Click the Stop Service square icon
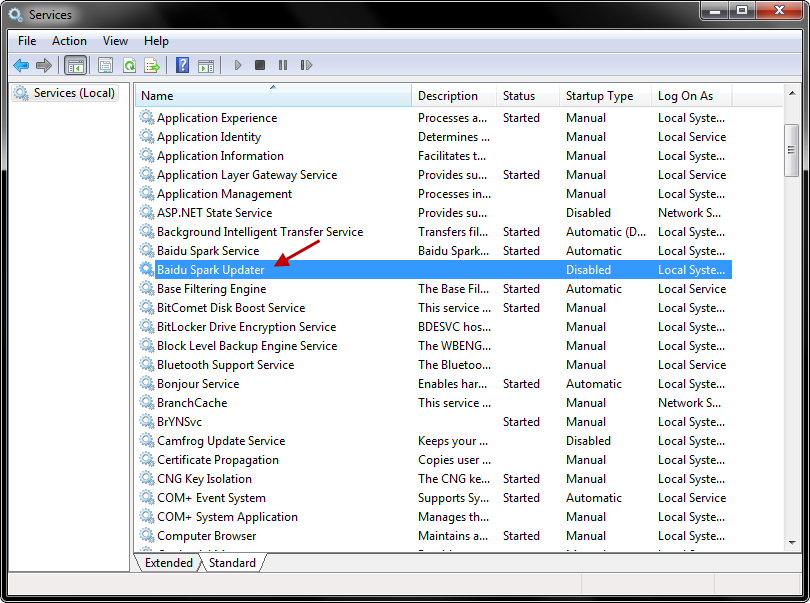The image size is (810, 603). tap(260, 65)
